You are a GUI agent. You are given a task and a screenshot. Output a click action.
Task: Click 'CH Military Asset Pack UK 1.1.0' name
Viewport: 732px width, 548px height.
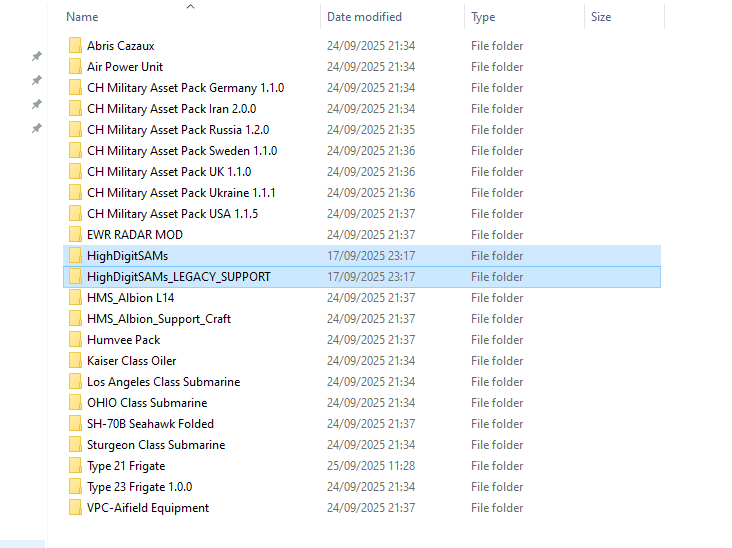point(169,172)
